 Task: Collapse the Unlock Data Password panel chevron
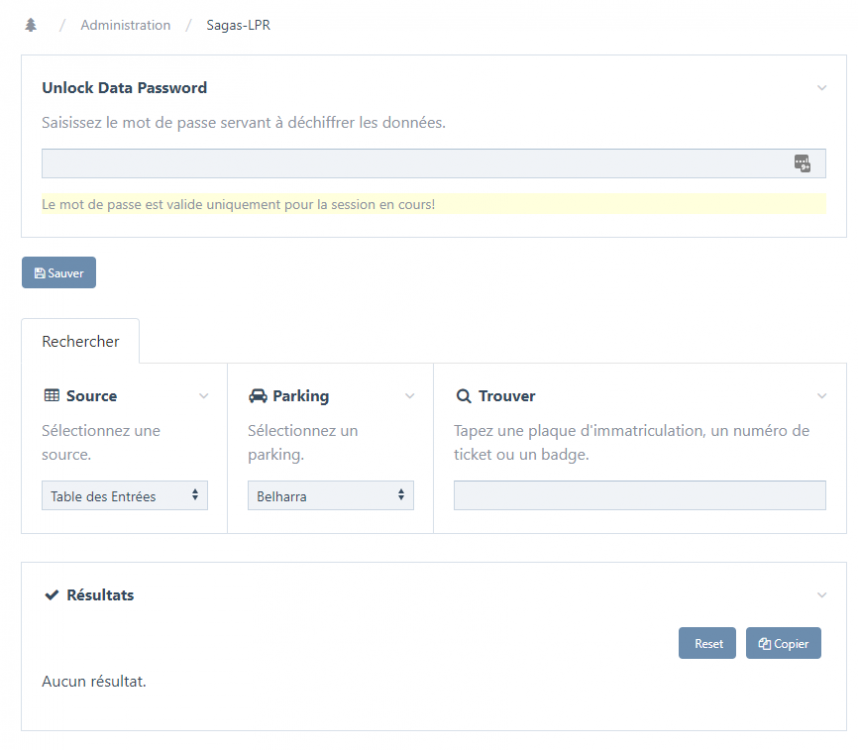click(x=821, y=88)
